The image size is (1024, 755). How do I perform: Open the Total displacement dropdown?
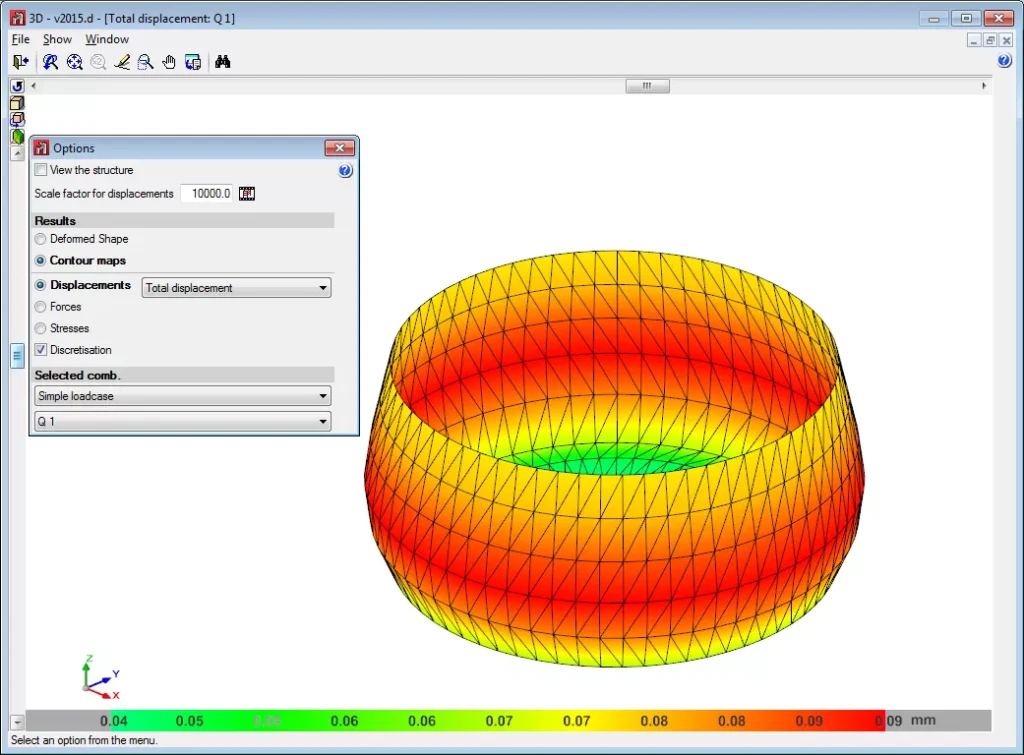(236, 288)
